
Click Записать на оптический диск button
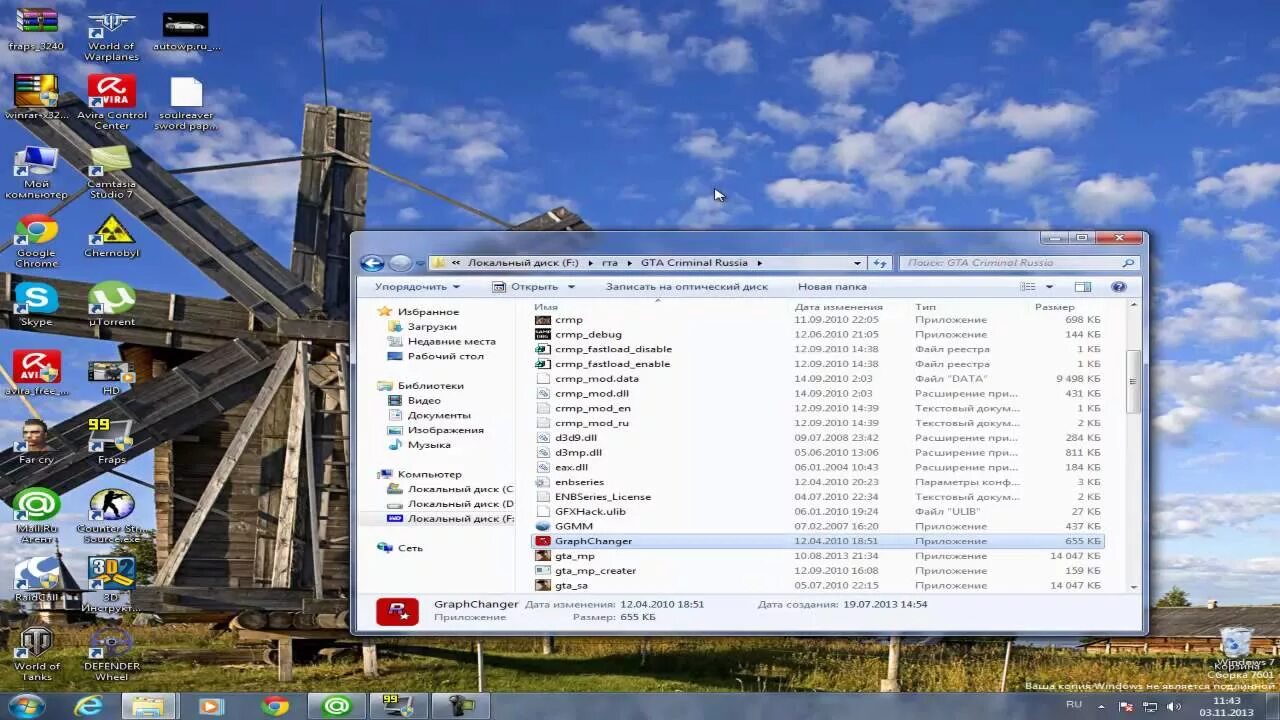pyautogui.click(x=686, y=287)
